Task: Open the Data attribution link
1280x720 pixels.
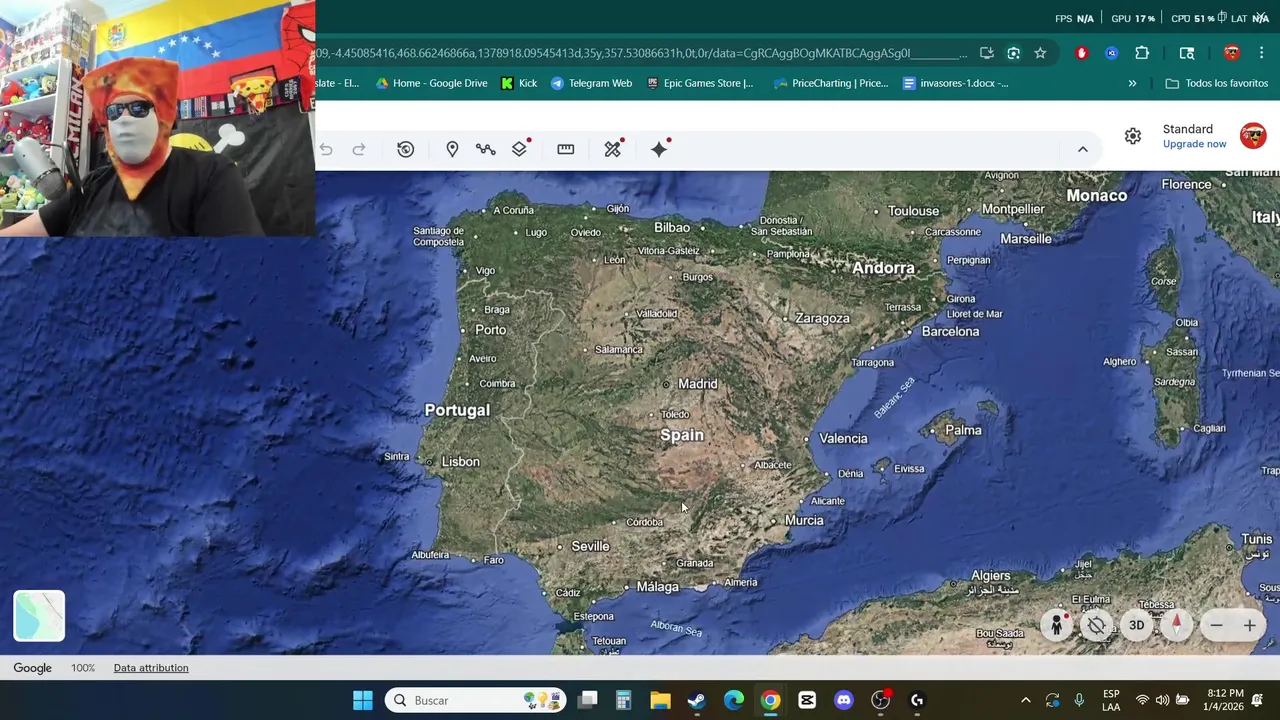Action: (x=151, y=668)
